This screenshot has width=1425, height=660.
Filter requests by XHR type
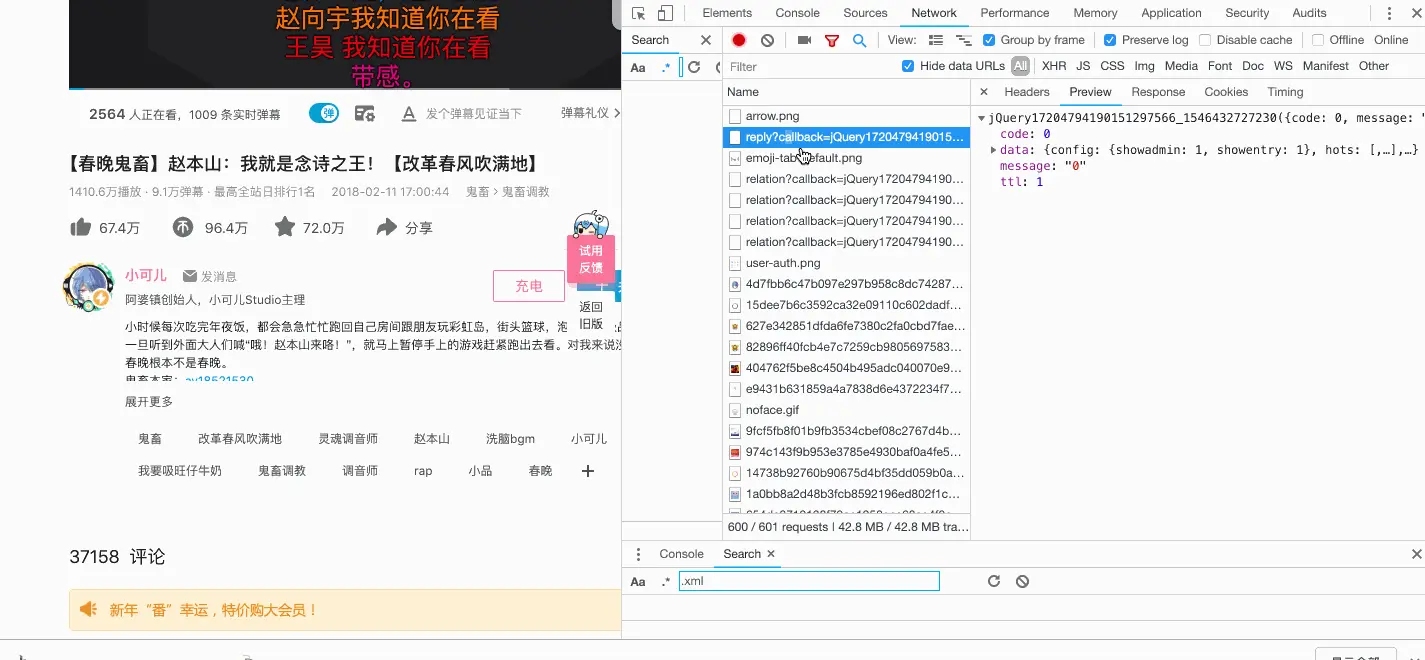click(x=1054, y=66)
